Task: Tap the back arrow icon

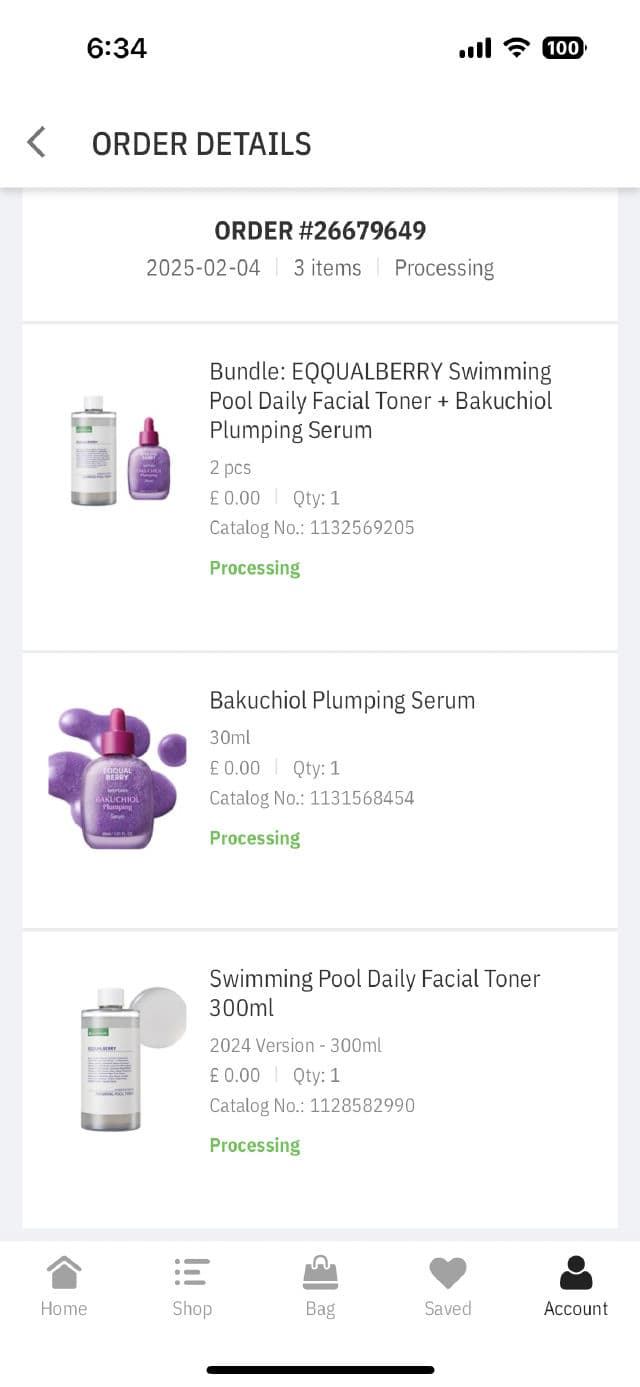Action: tap(36, 143)
